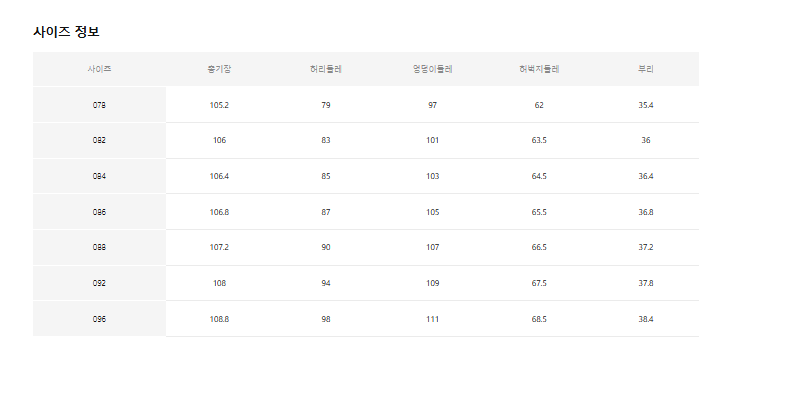Select the hip value 111 cell
Viewport: 788px width, 394px height.
432,319
